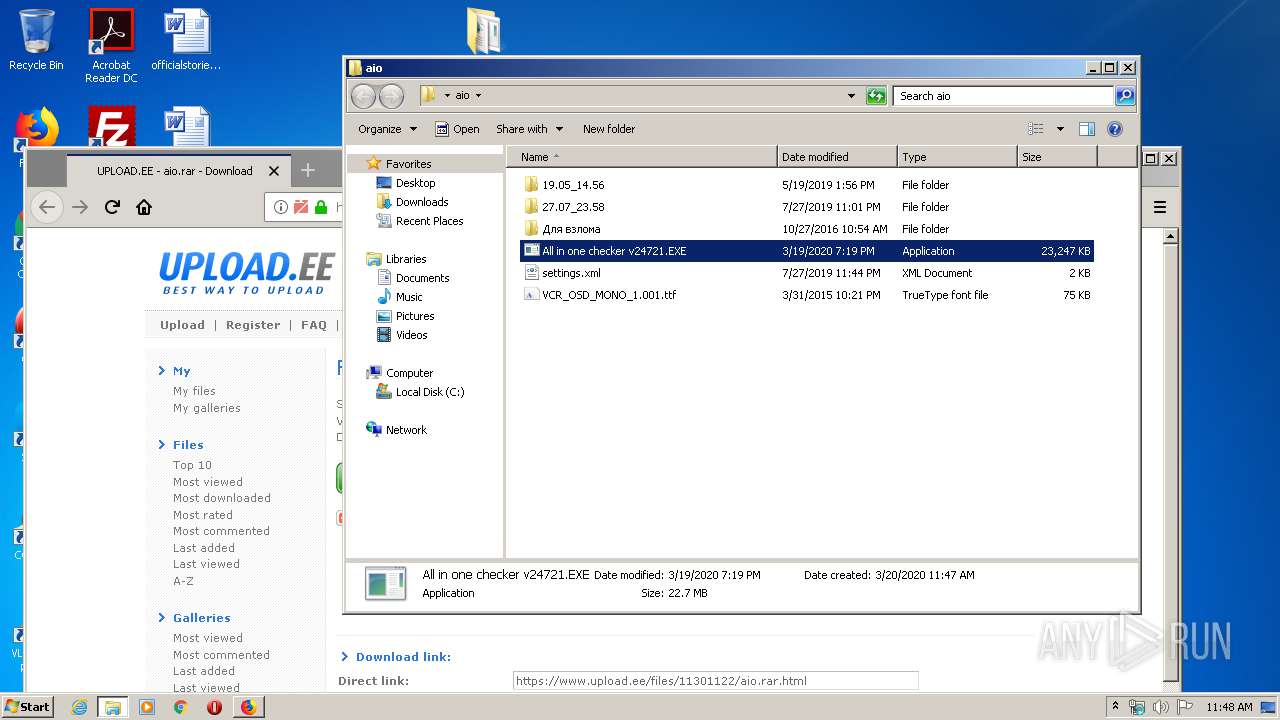Image resolution: width=1280 pixels, height=720 pixels.
Task: Open the Share with dropdown
Action: 530,129
